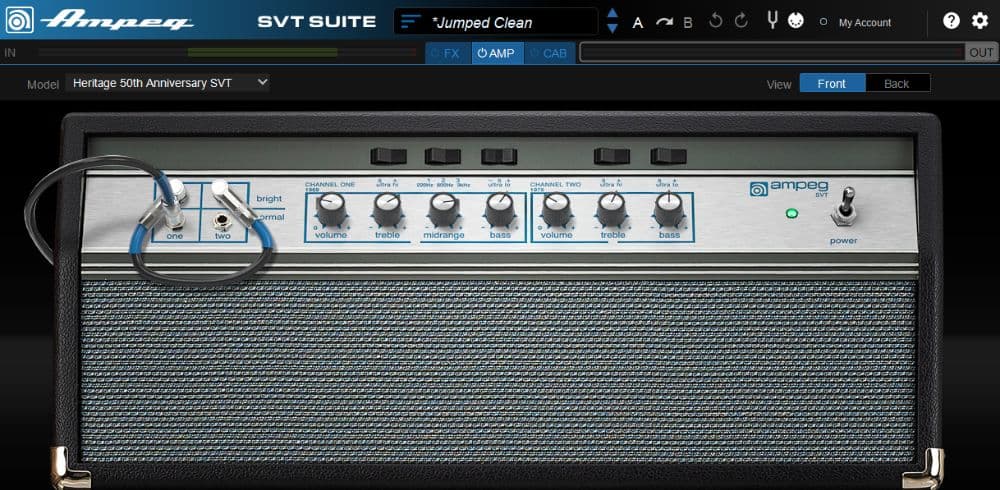Open the amp Model dropdown
Image resolution: width=1000 pixels, height=490 pixels.
coord(167,83)
